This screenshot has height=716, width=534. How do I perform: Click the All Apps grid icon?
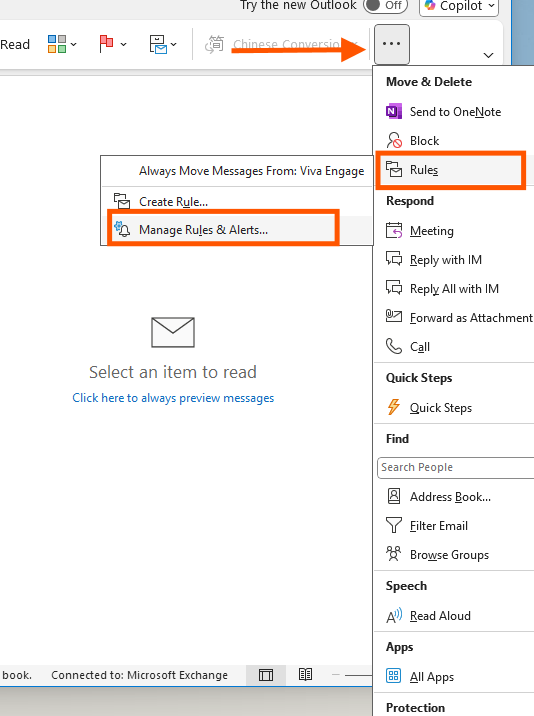click(x=393, y=675)
